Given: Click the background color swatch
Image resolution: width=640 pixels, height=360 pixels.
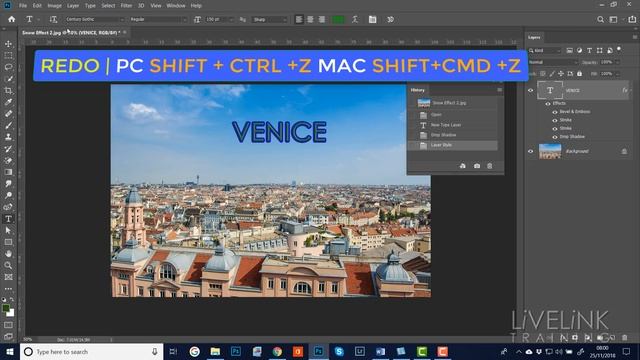Looking at the screenshot, I should (11, 313).
